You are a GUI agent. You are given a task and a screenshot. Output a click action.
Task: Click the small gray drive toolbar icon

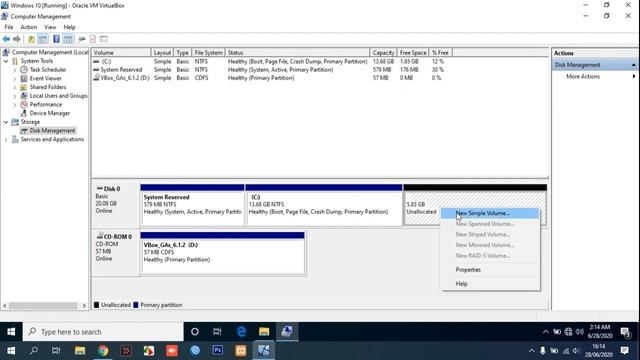pos(82,39)
